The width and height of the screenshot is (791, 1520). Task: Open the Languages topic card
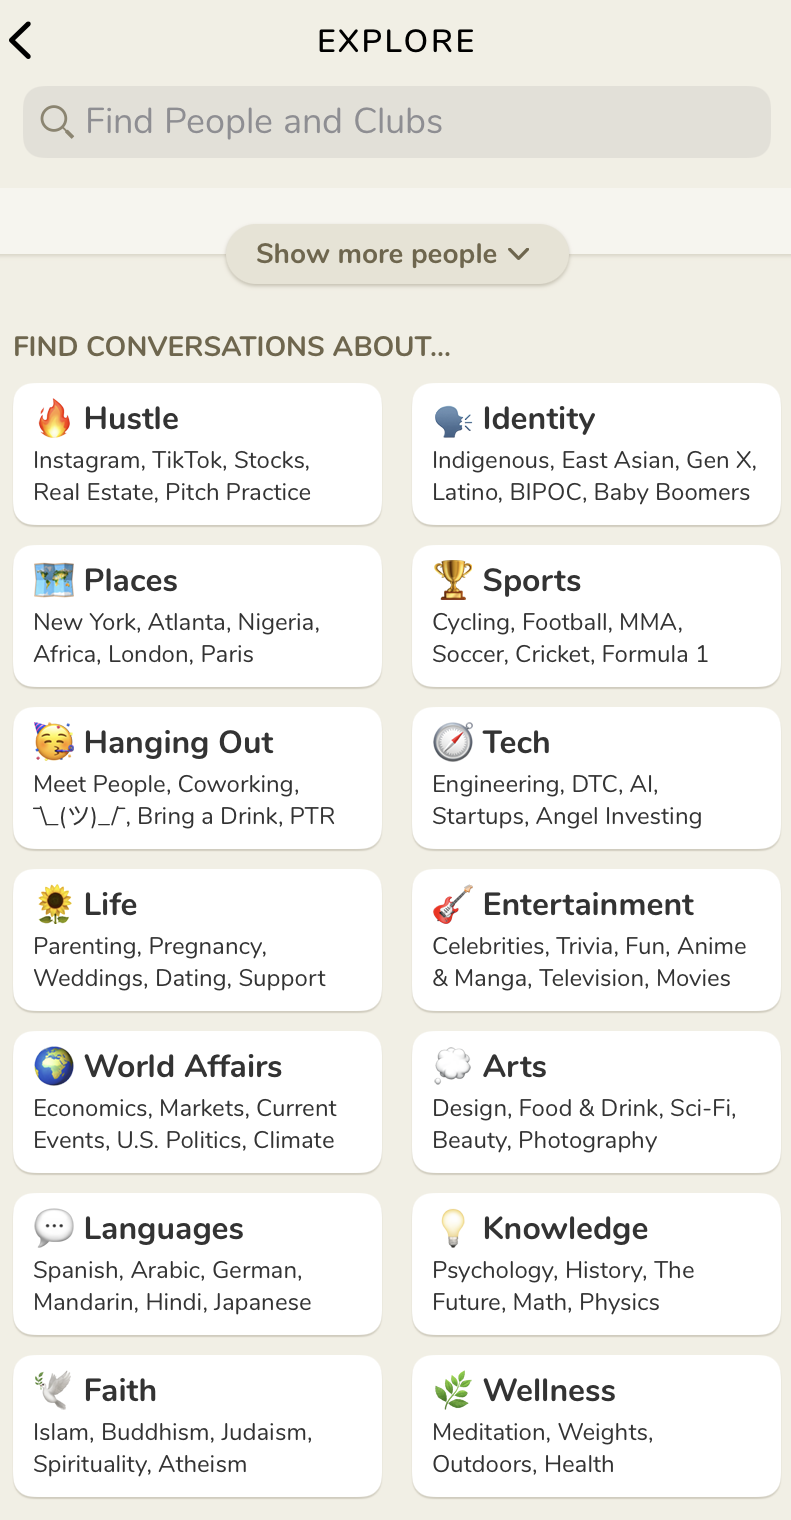(x=197, y=1264)
